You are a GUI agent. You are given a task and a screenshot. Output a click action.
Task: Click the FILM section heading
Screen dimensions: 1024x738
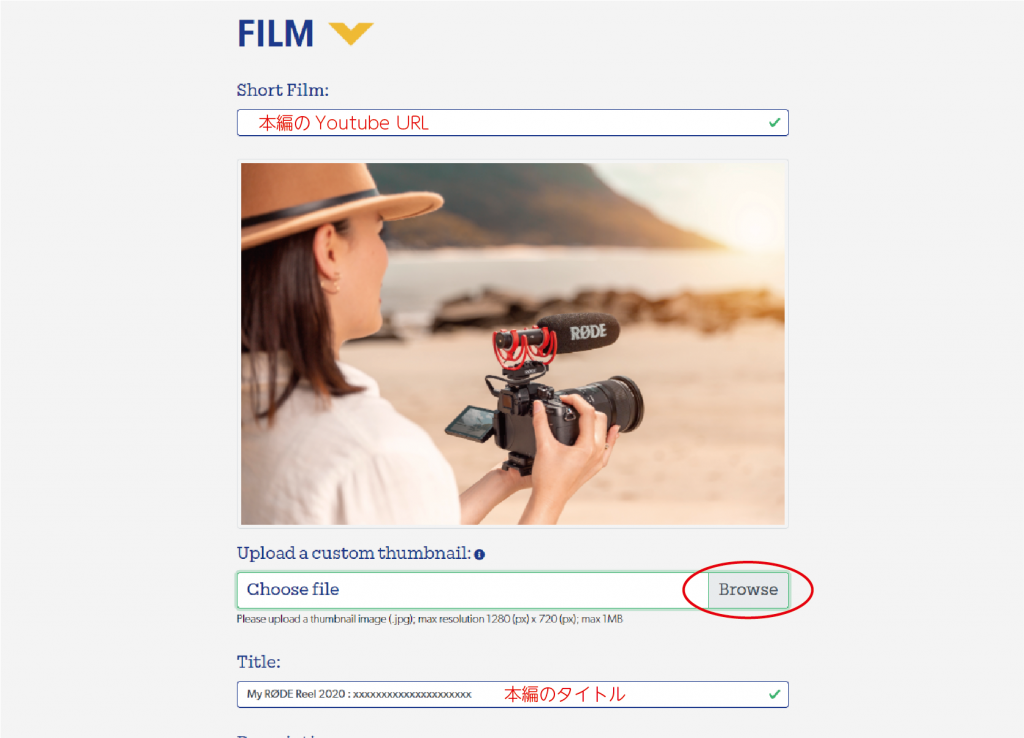tap(276, 34)
